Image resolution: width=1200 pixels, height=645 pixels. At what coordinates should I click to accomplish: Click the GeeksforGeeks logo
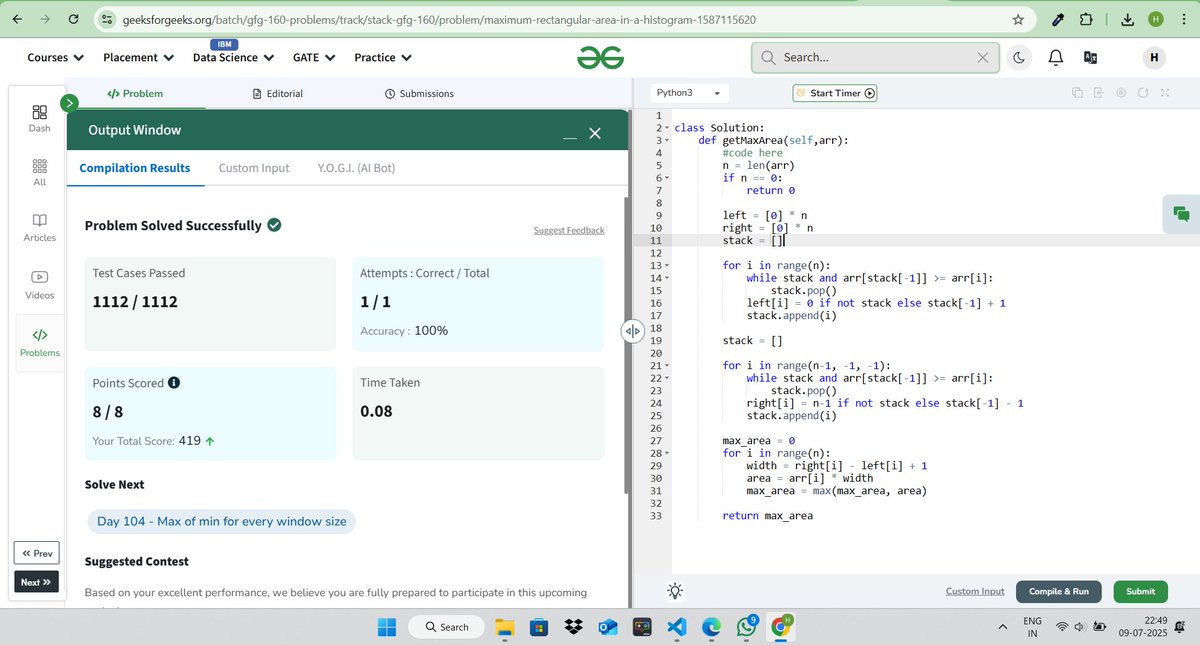tap(600, 58)
